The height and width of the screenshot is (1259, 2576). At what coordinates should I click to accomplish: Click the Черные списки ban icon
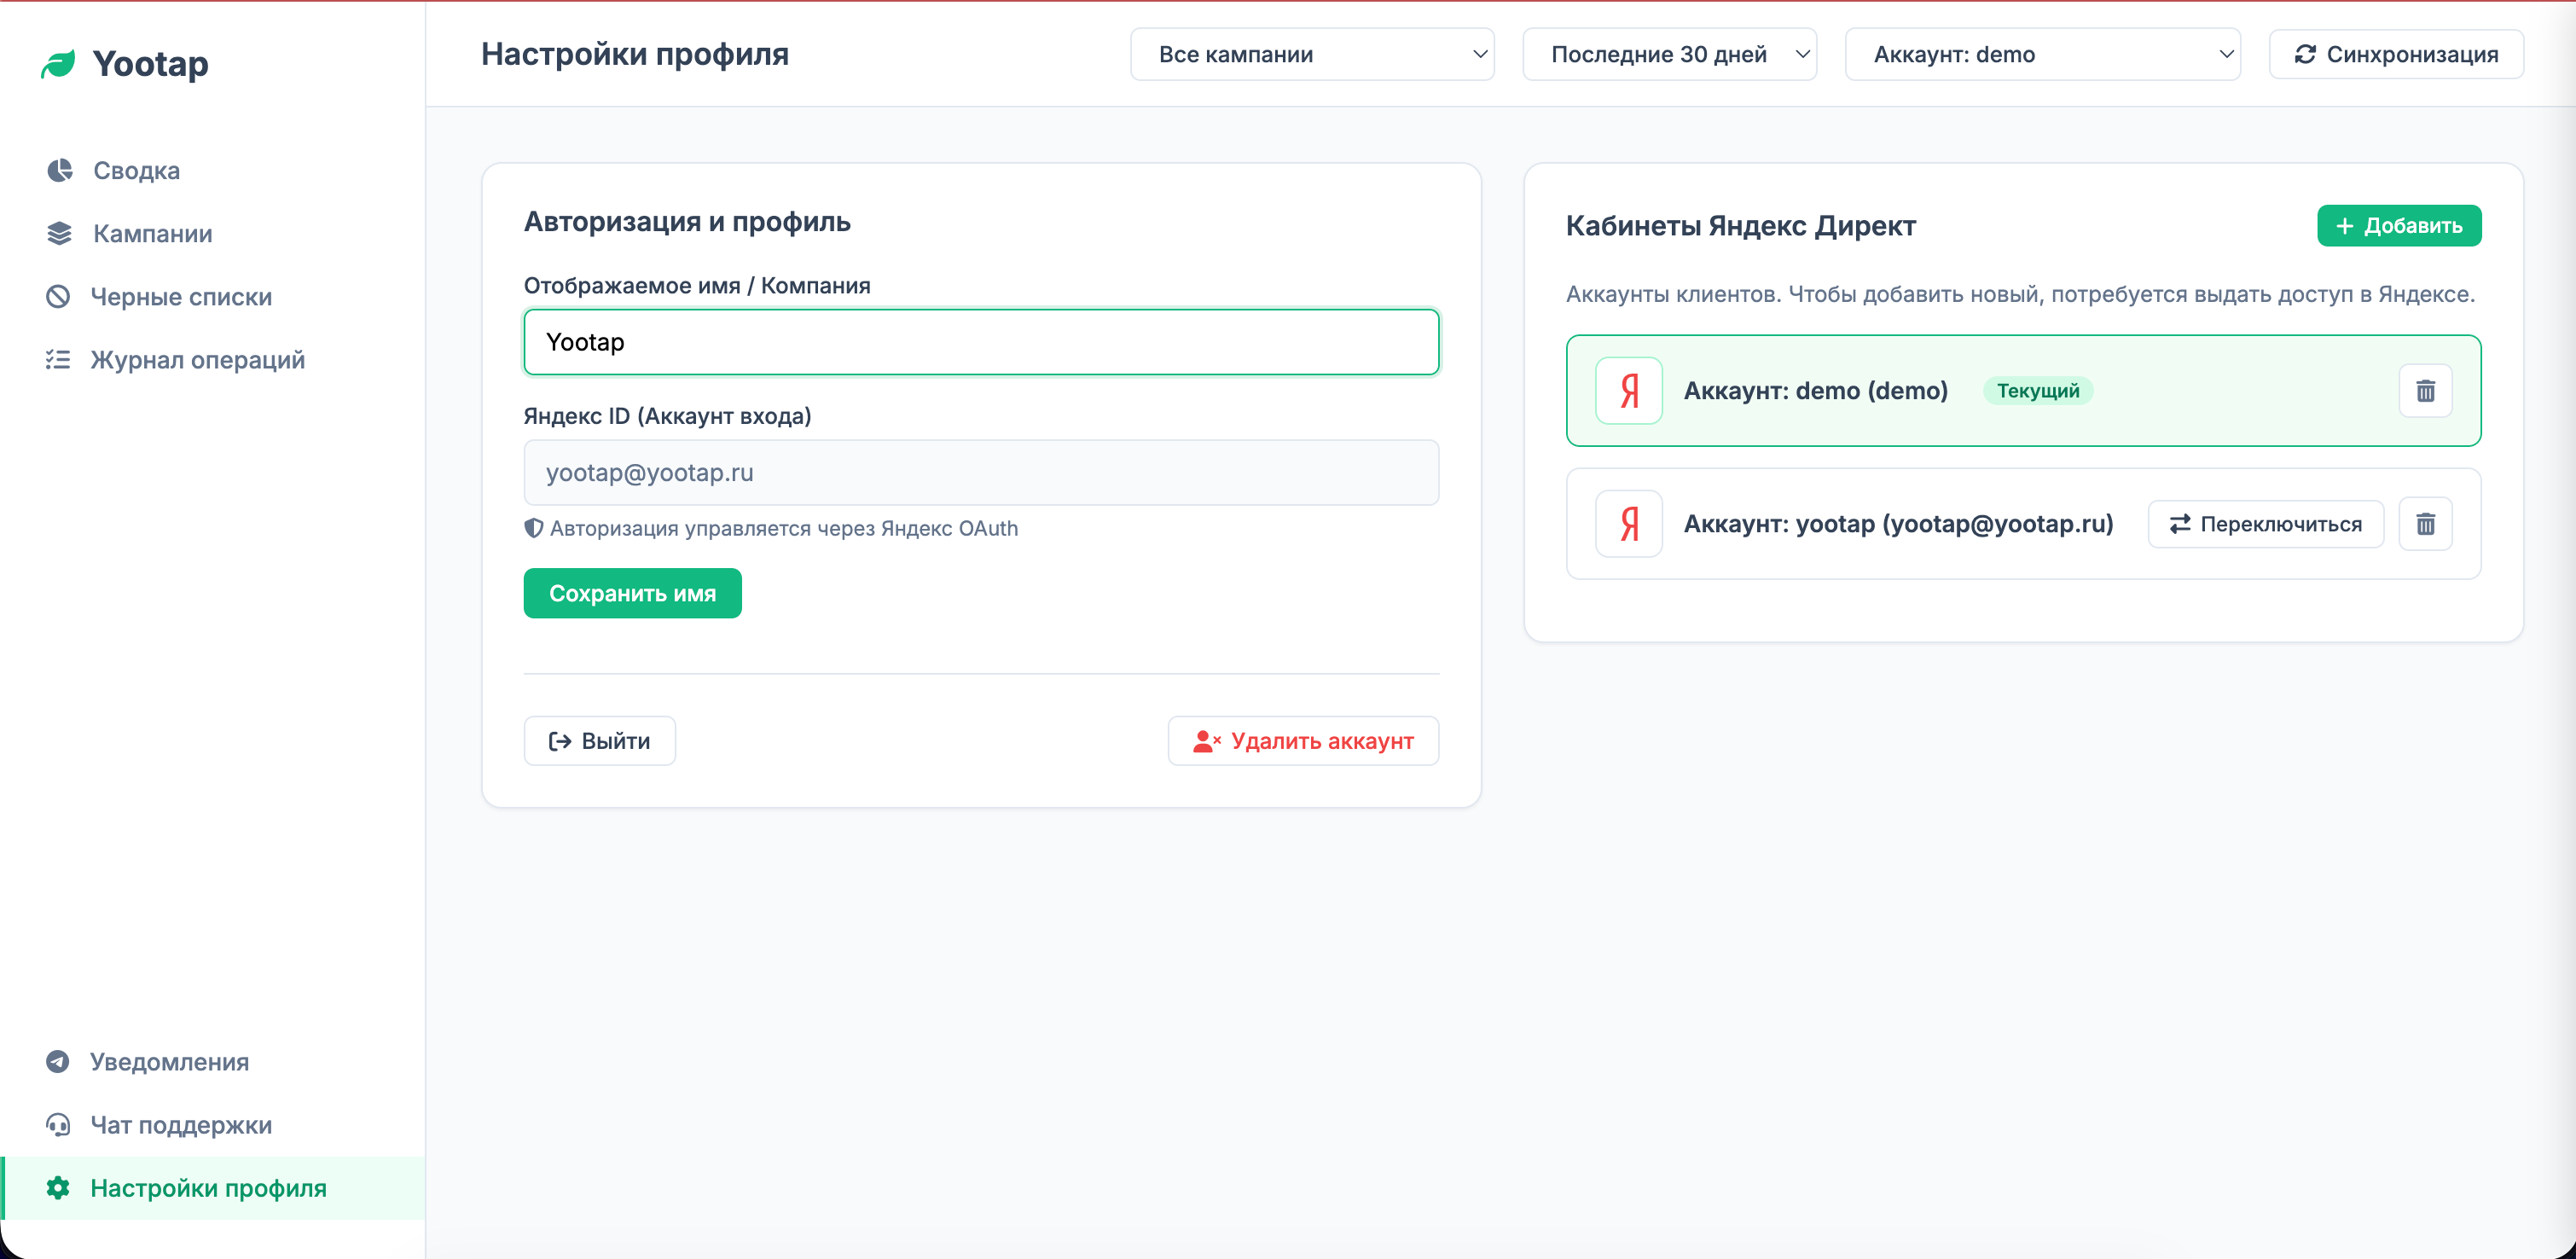coord(58,296)
